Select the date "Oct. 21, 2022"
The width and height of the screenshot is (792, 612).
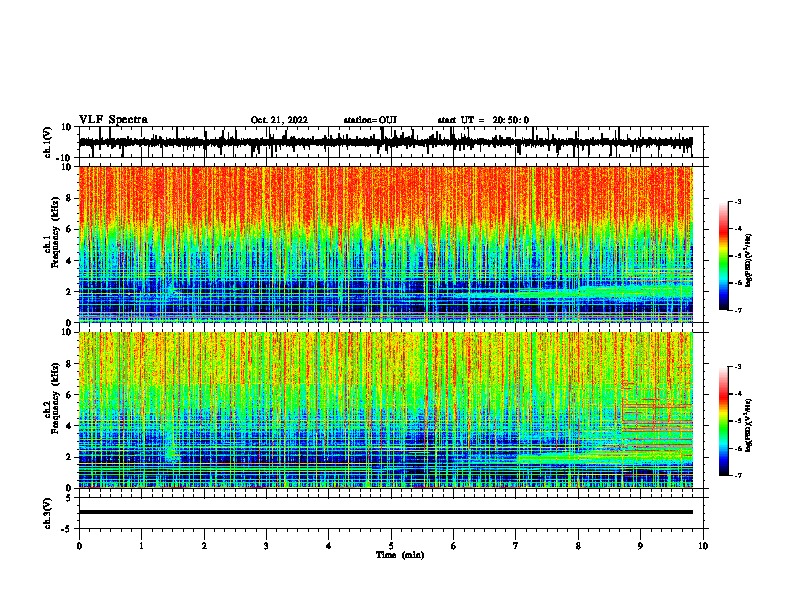click(x=279, y=120)
